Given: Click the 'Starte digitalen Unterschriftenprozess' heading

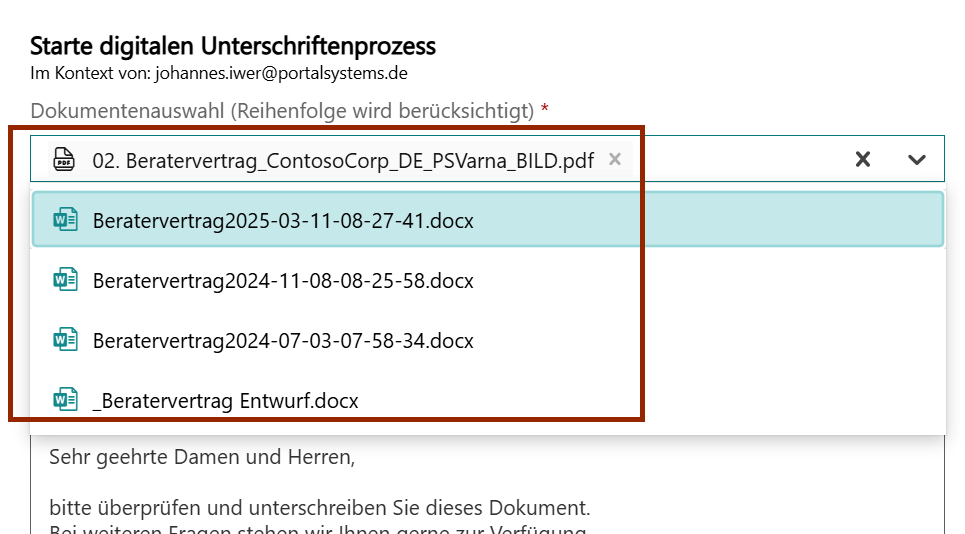Looking at the screenshot, I should tap(233, 46).
